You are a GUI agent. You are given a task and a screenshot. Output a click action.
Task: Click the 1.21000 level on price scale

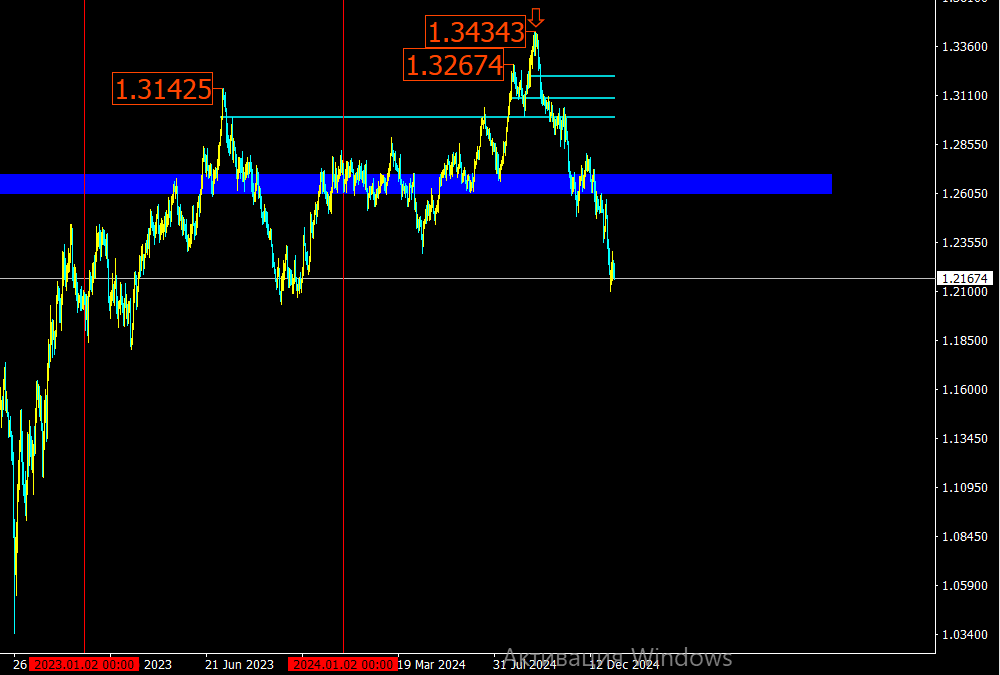click(x=965, y=292)
